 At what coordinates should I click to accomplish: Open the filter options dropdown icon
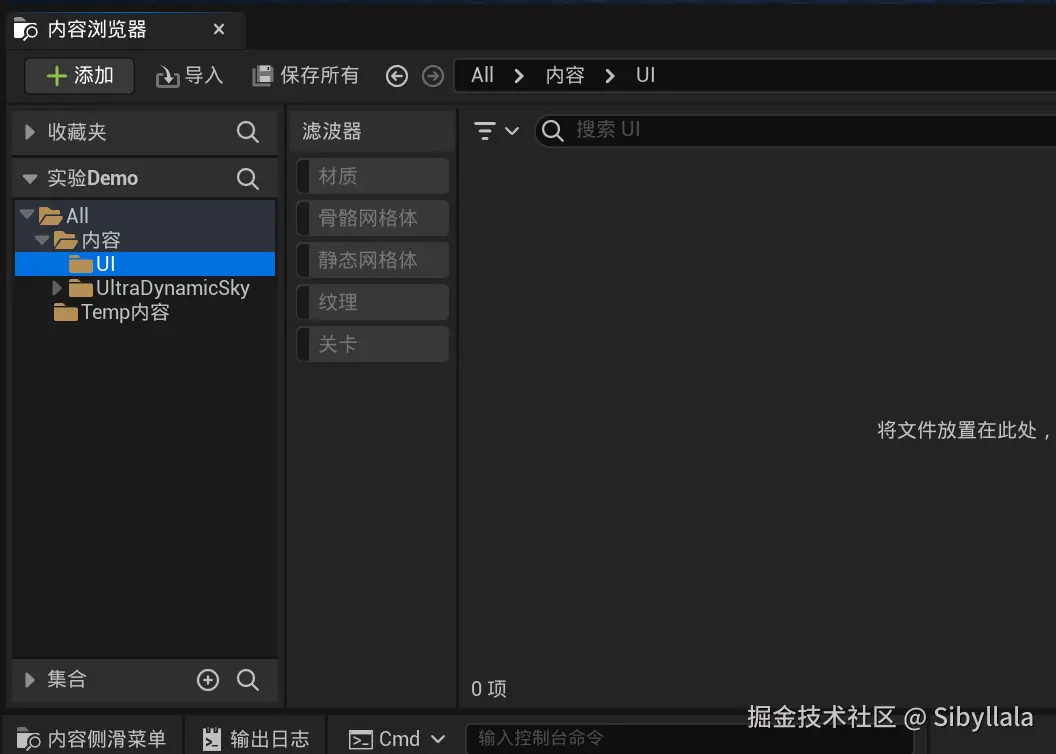496,130
